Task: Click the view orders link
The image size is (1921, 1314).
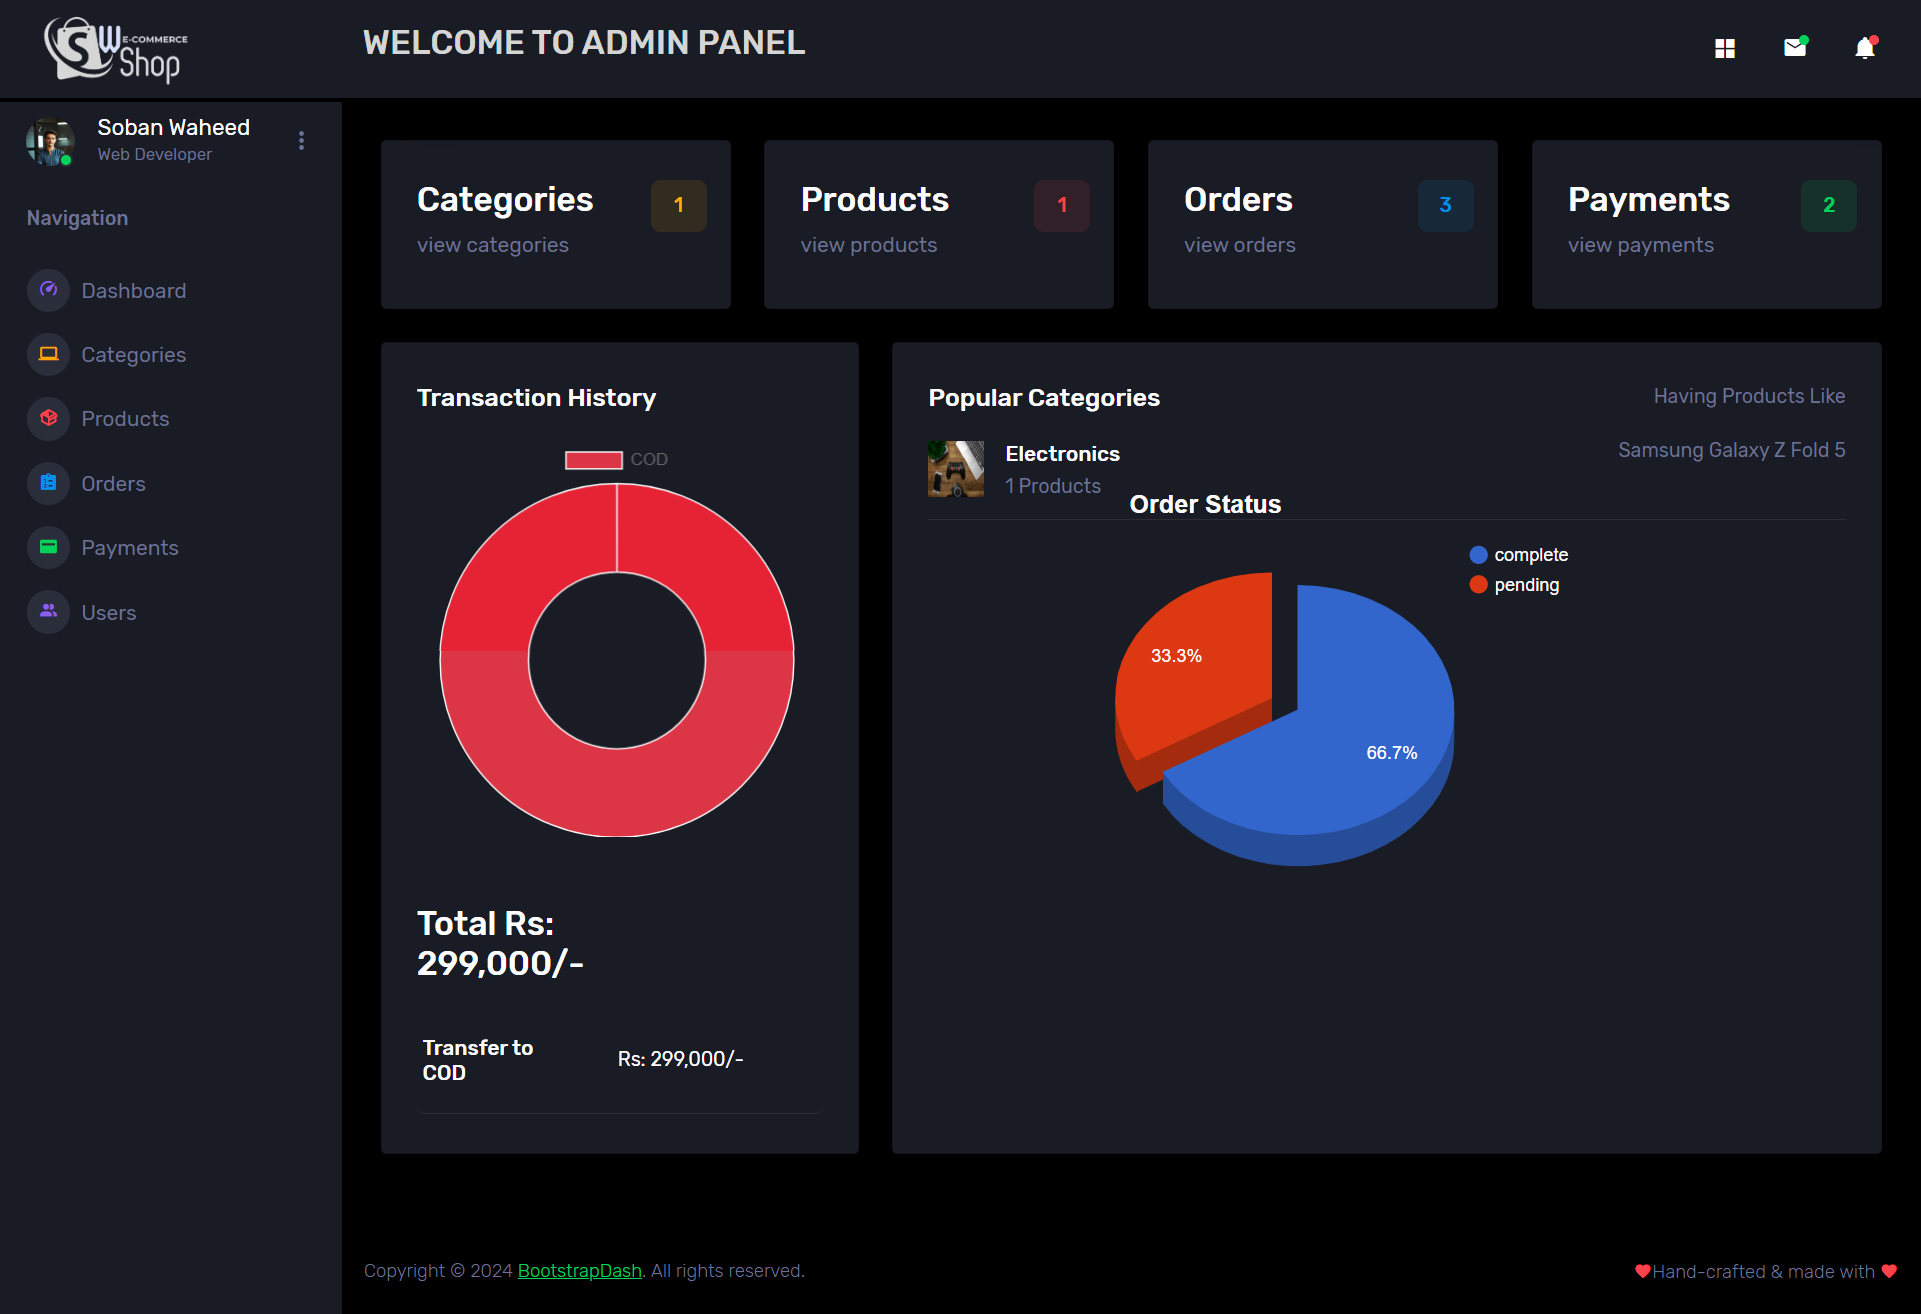Action: coord(1239,245)
